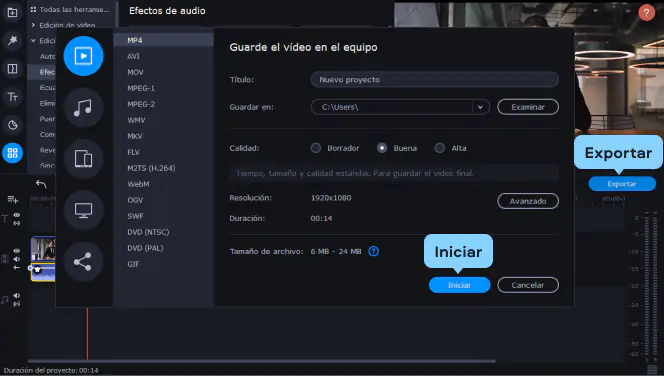Click the title track T icon

pos(5,219)
